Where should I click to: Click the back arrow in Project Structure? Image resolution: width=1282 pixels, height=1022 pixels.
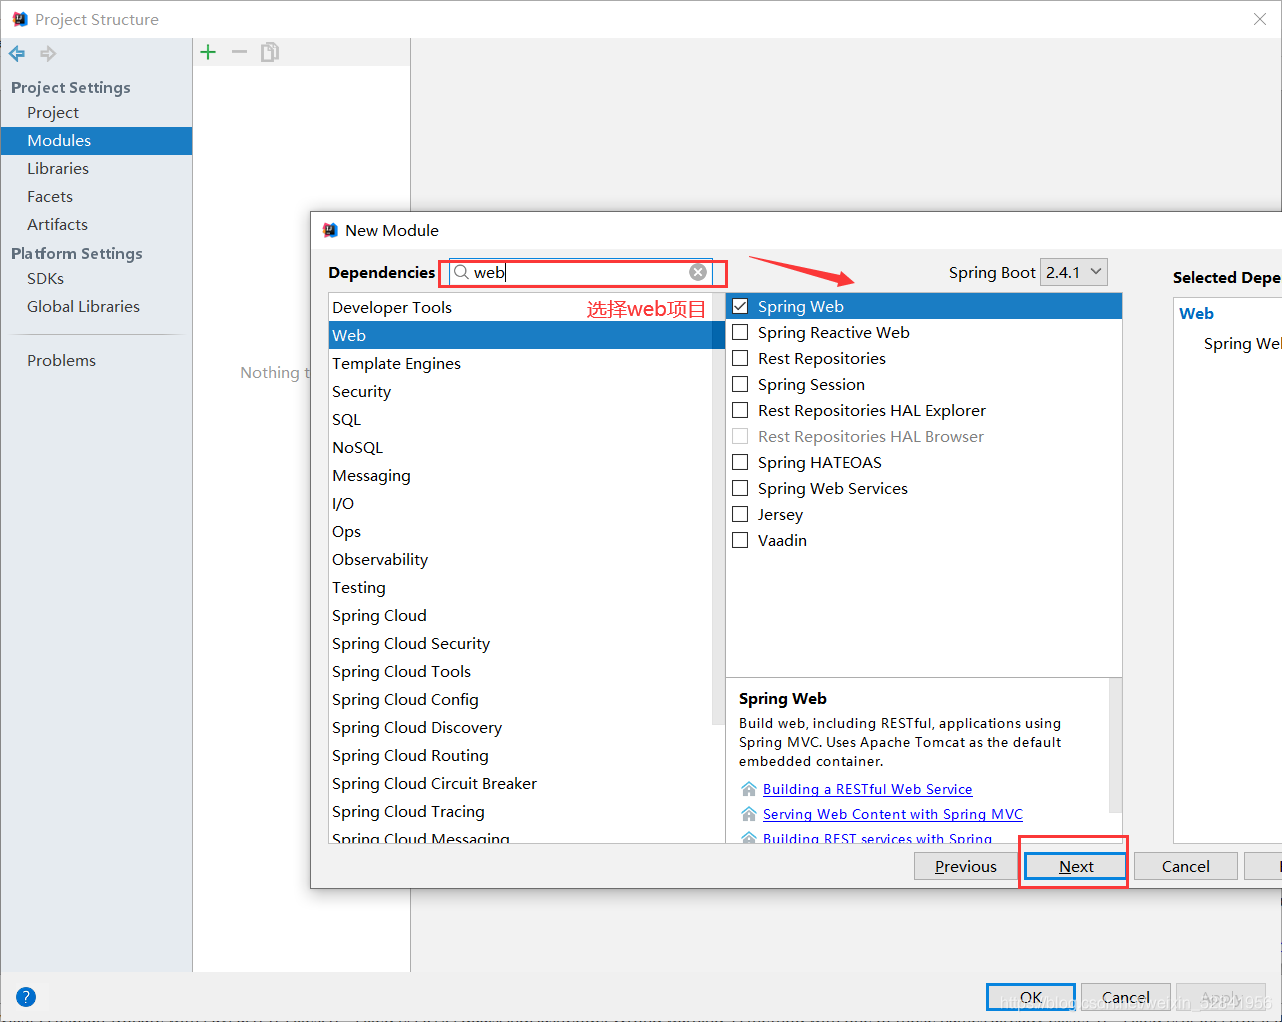(17, 53)
